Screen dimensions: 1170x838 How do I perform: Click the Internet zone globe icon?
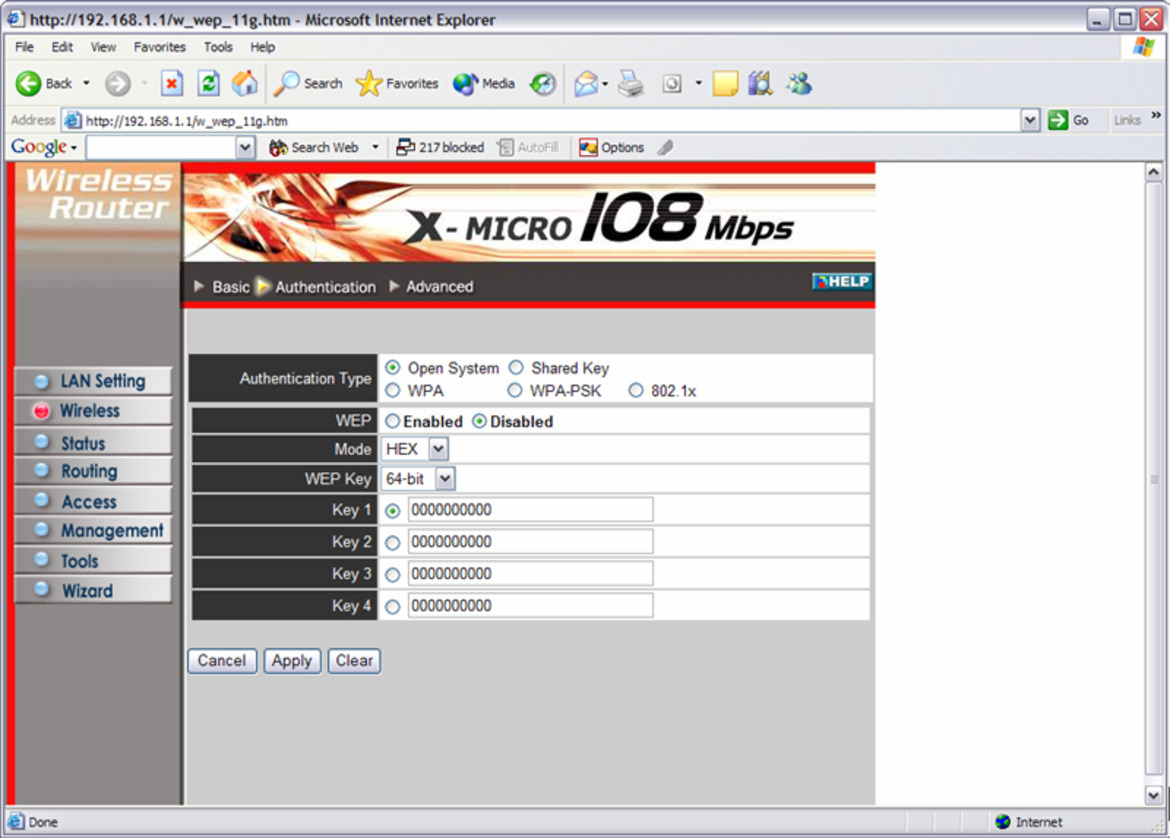tap(1003, 822)
